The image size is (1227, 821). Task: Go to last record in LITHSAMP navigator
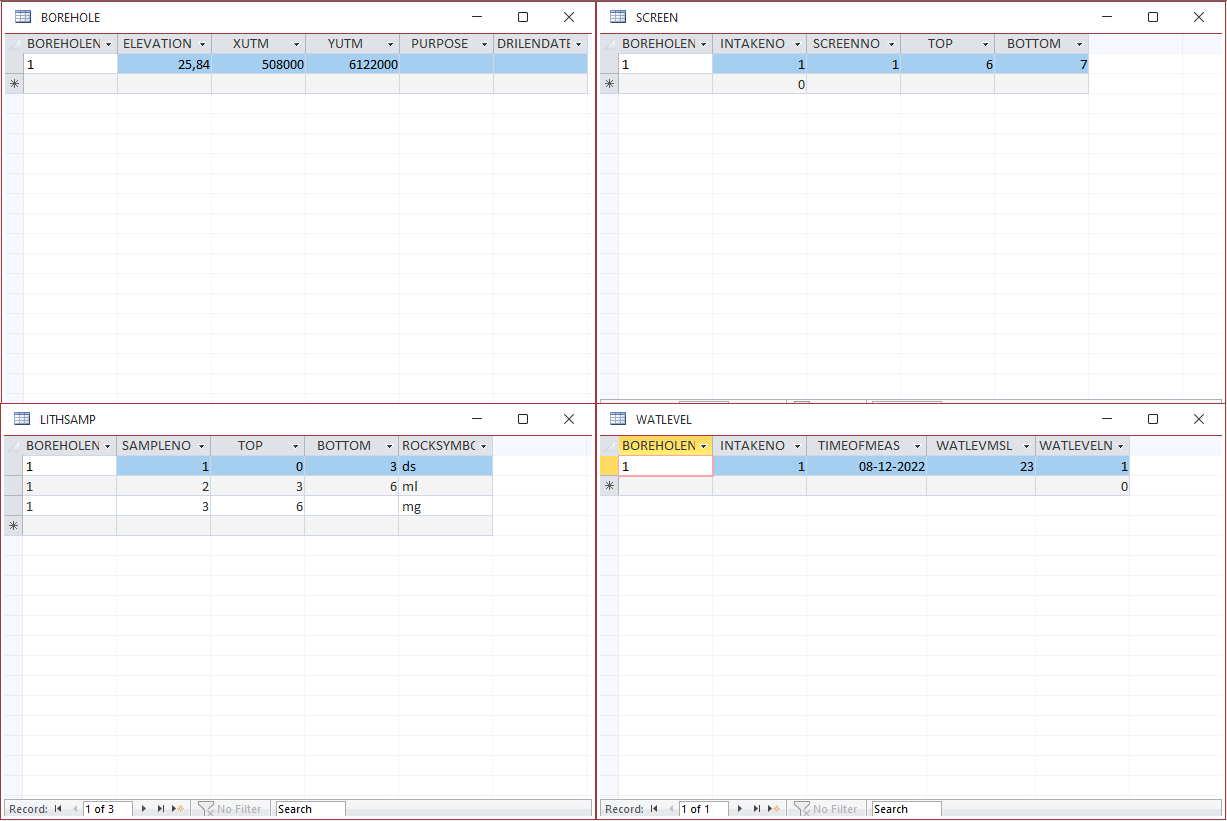pyautogui.click(x=160, y=809)
